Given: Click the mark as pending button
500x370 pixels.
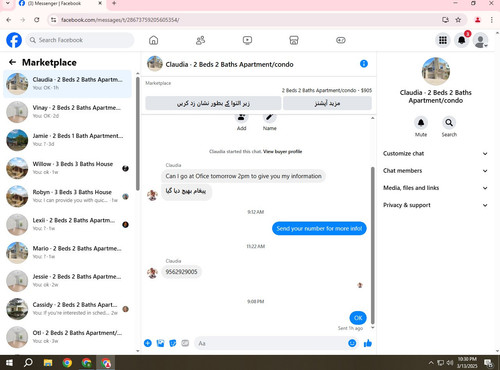Looking at the screenshot, I should (x=213, y=103).
